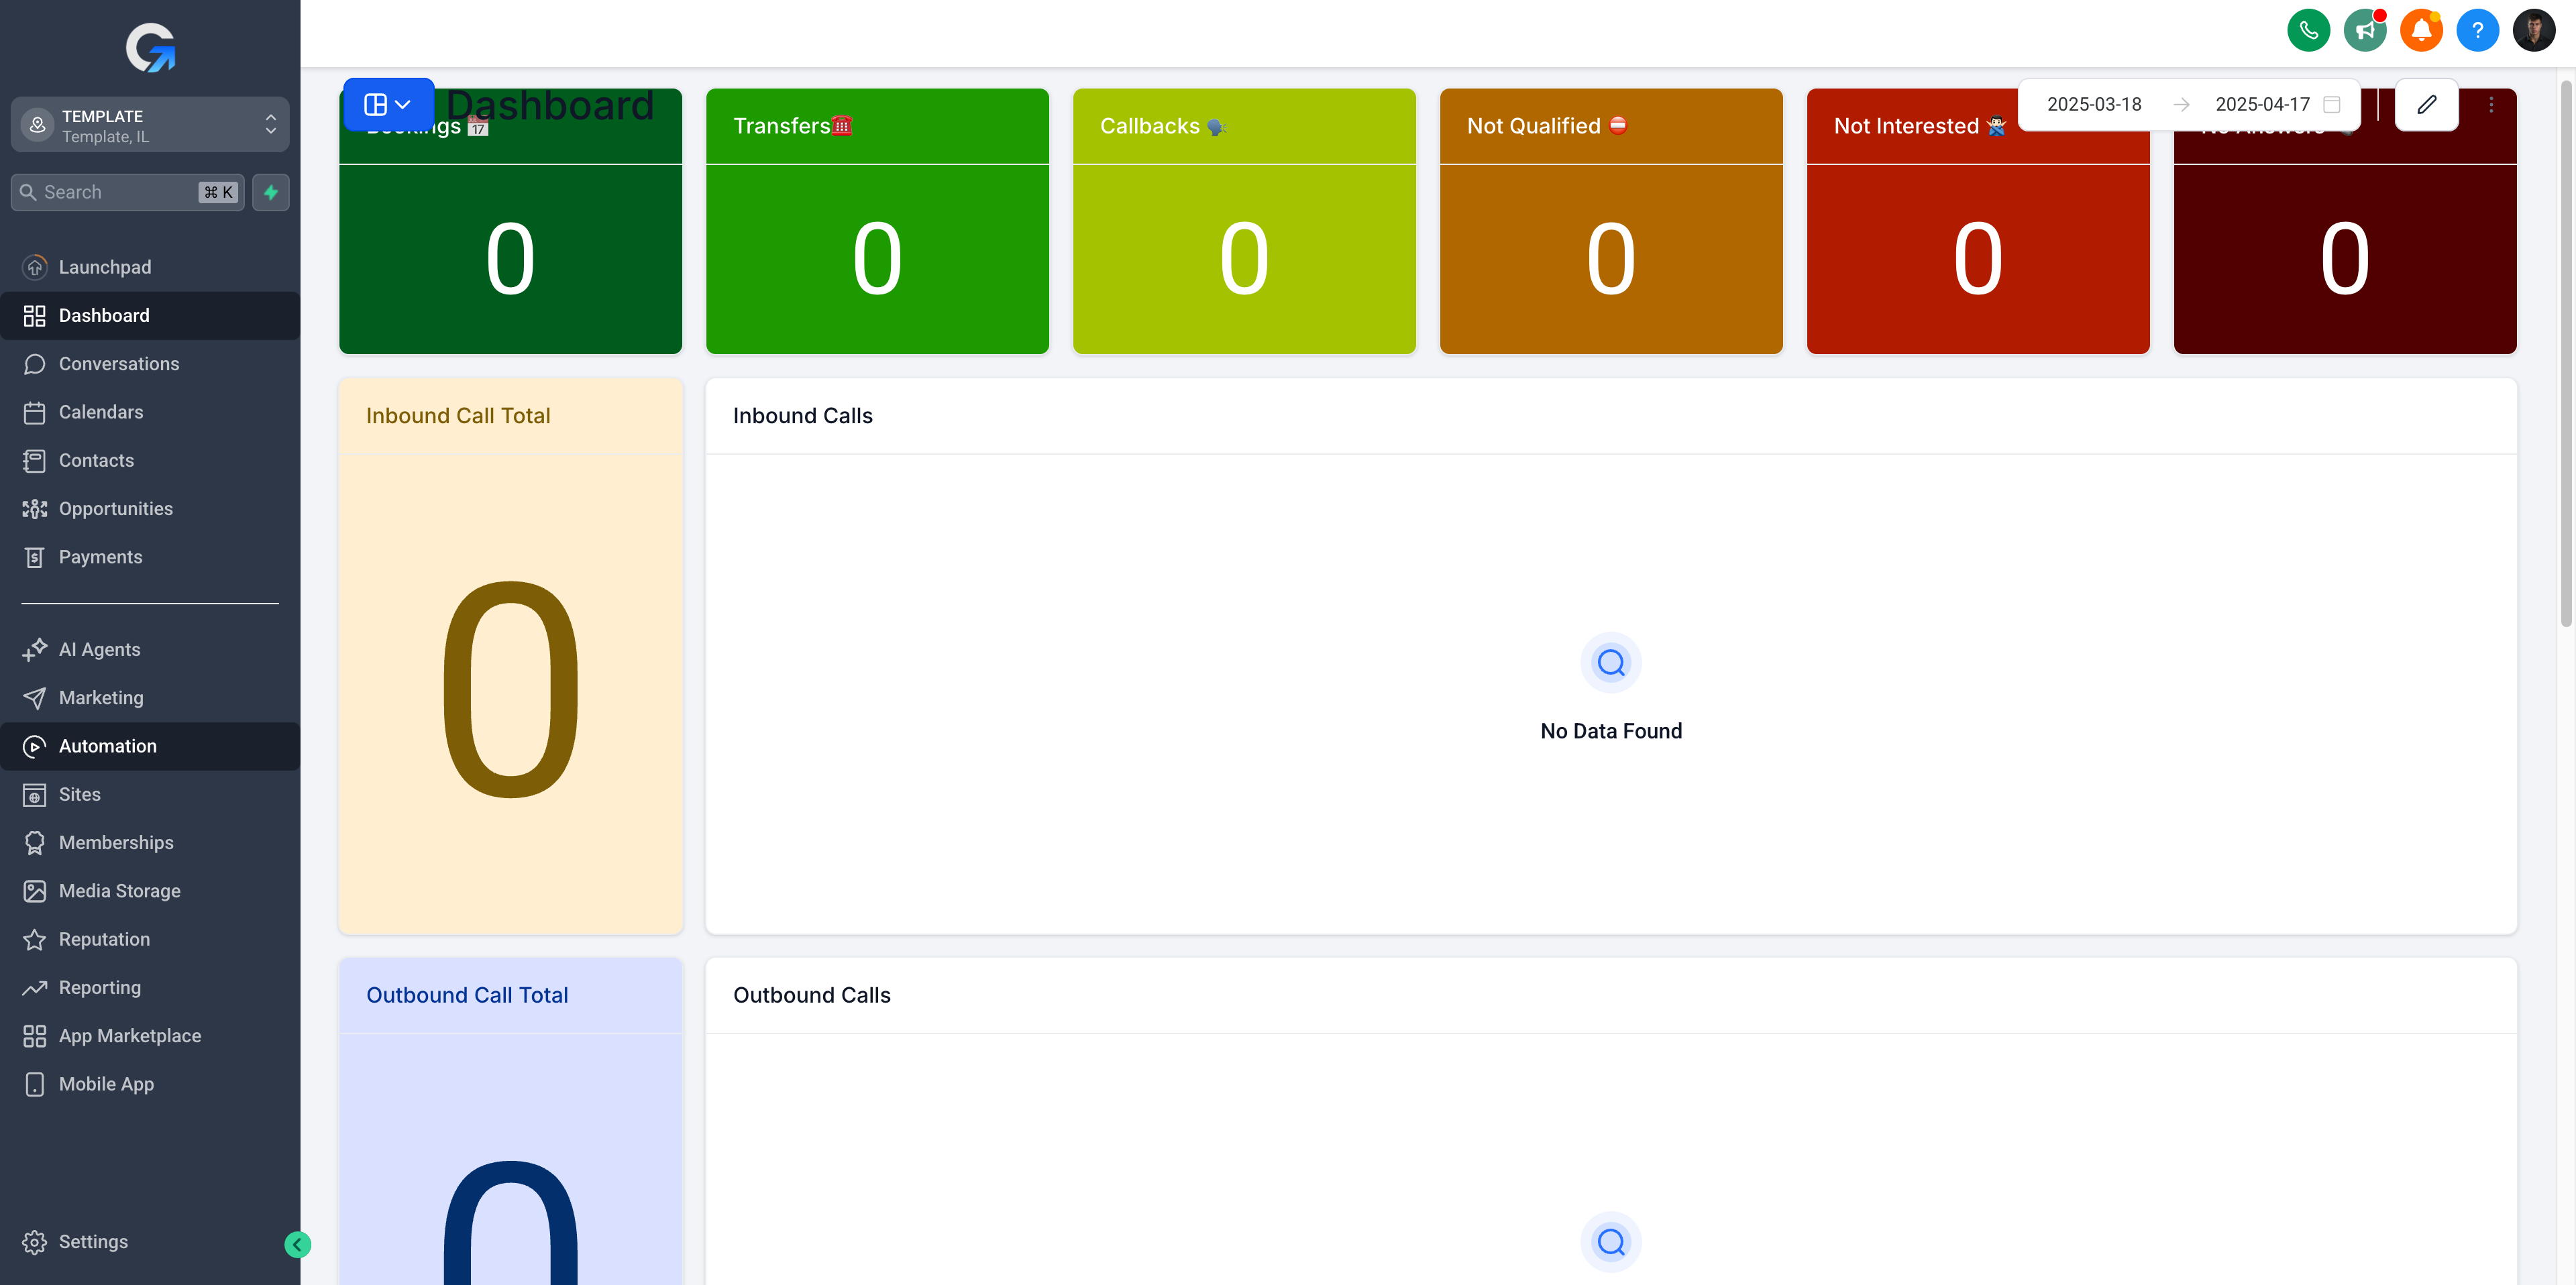
Task: Open the help question mark icon
Action: click(2477, 30)
